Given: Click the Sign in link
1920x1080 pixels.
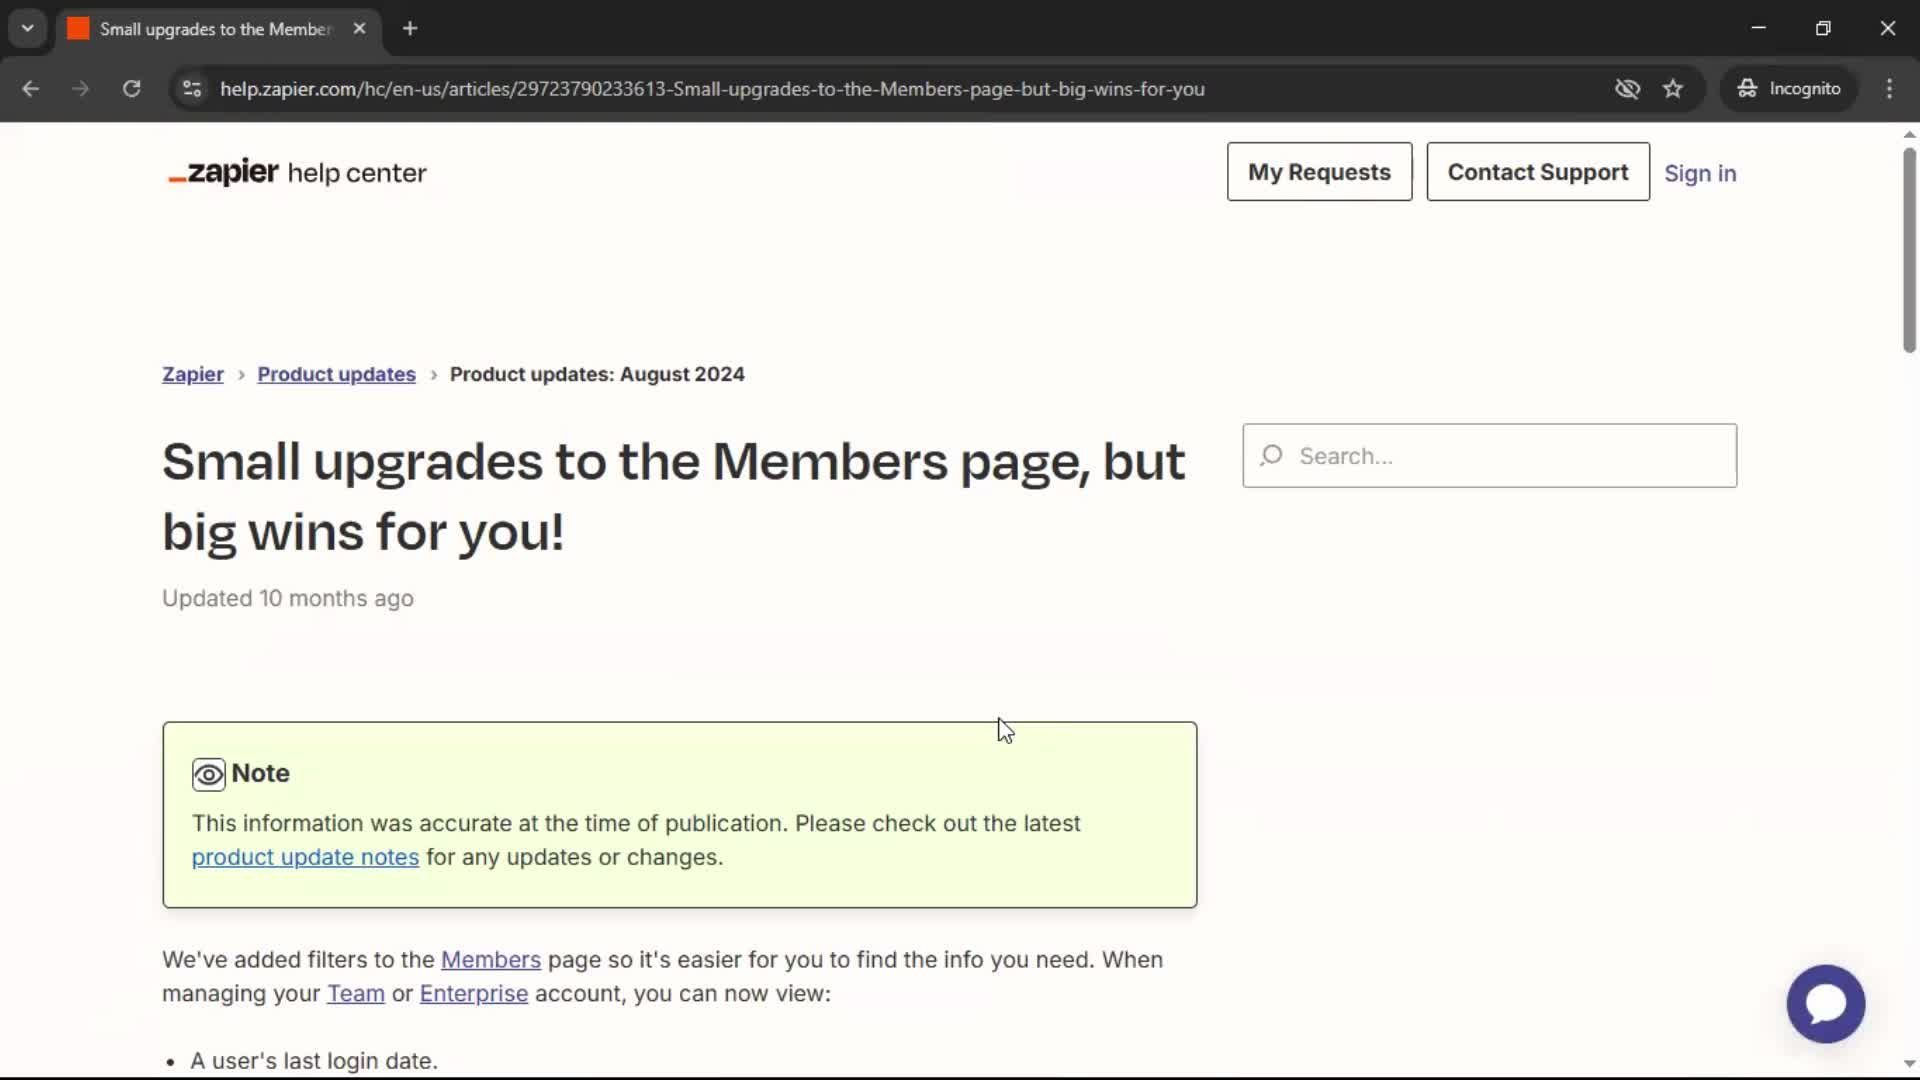Looking at the screenshot, I should point(1699,174).
